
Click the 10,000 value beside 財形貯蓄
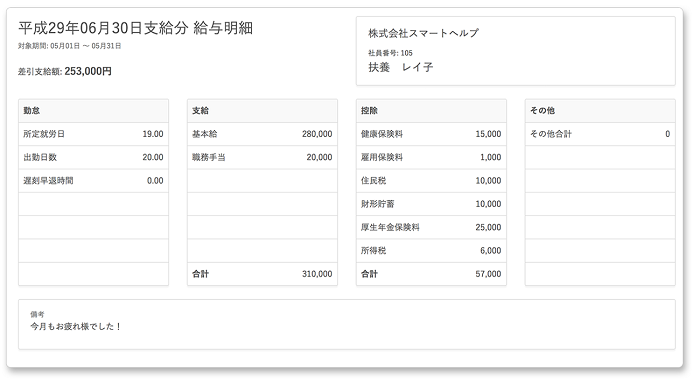488,204
